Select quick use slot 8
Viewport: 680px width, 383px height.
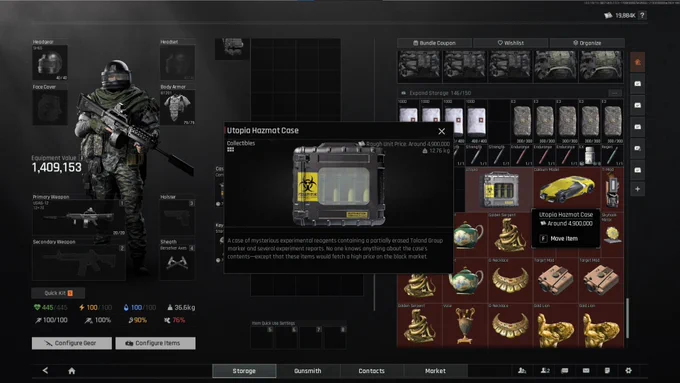coord(334,337)
